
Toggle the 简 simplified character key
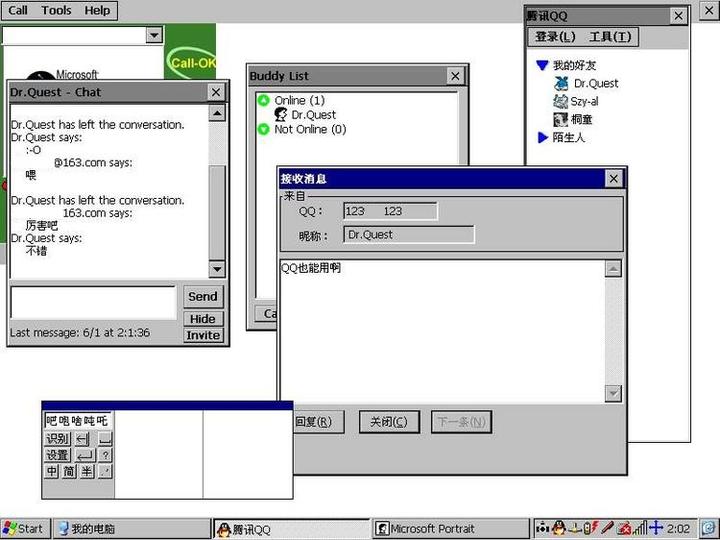(x=69, y=471)
